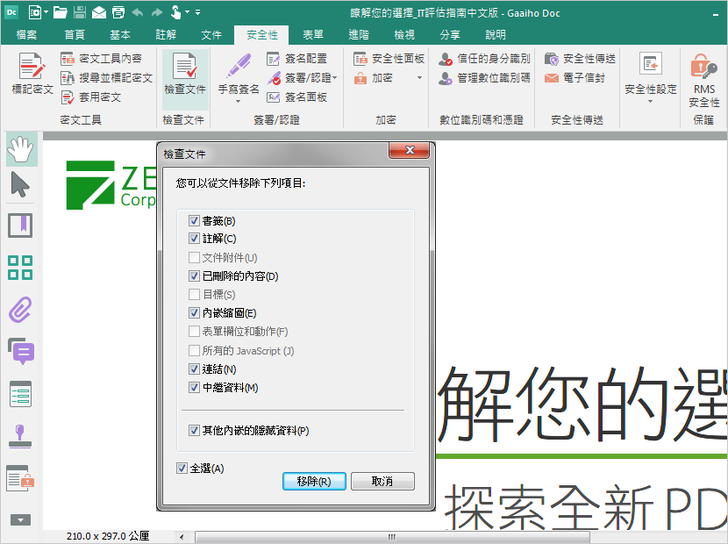Open touch mode dropdown arrow
The height and width of the screenshot is (544, 728).
coord(187,12)
